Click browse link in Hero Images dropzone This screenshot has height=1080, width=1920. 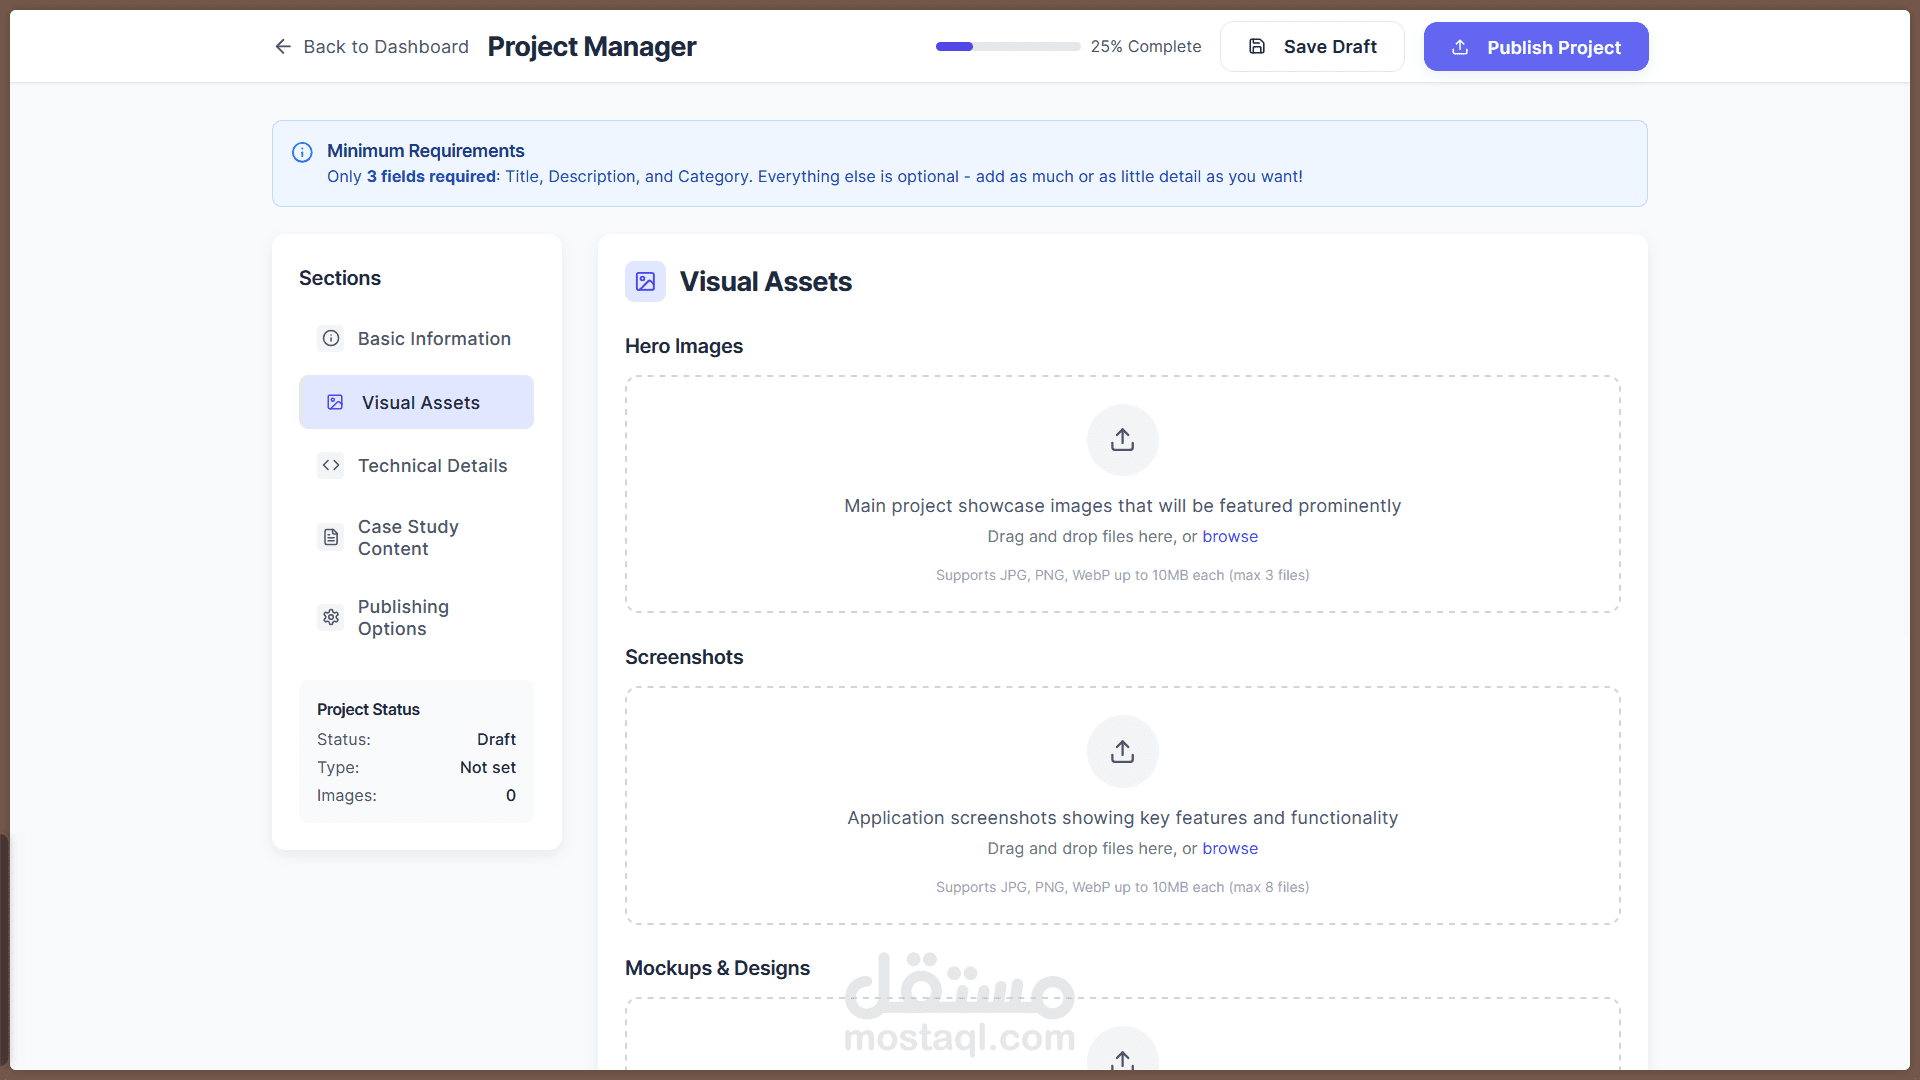click(x=1229, y=537)
